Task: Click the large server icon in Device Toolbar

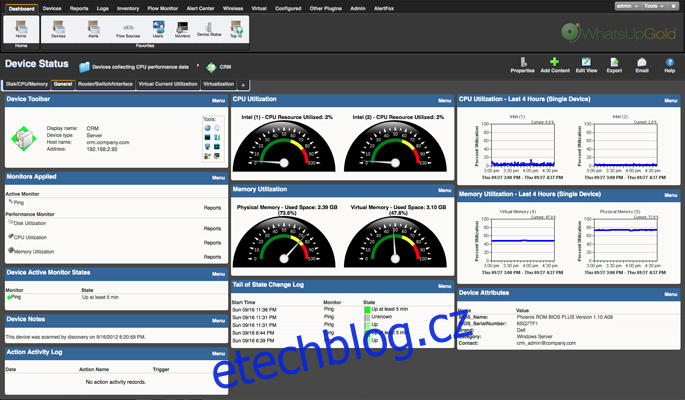Action: pyautogui.click(x=24, y=138)
